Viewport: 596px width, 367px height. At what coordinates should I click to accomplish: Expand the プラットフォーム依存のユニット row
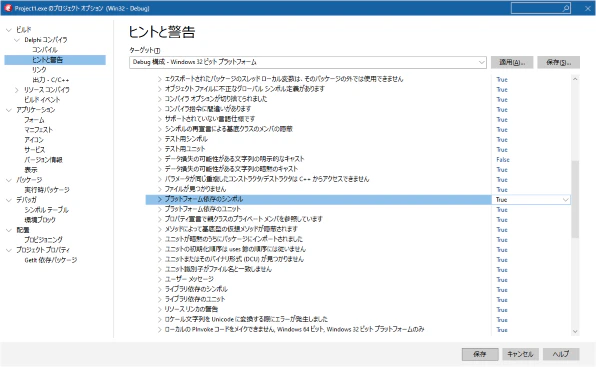(160, 209)
